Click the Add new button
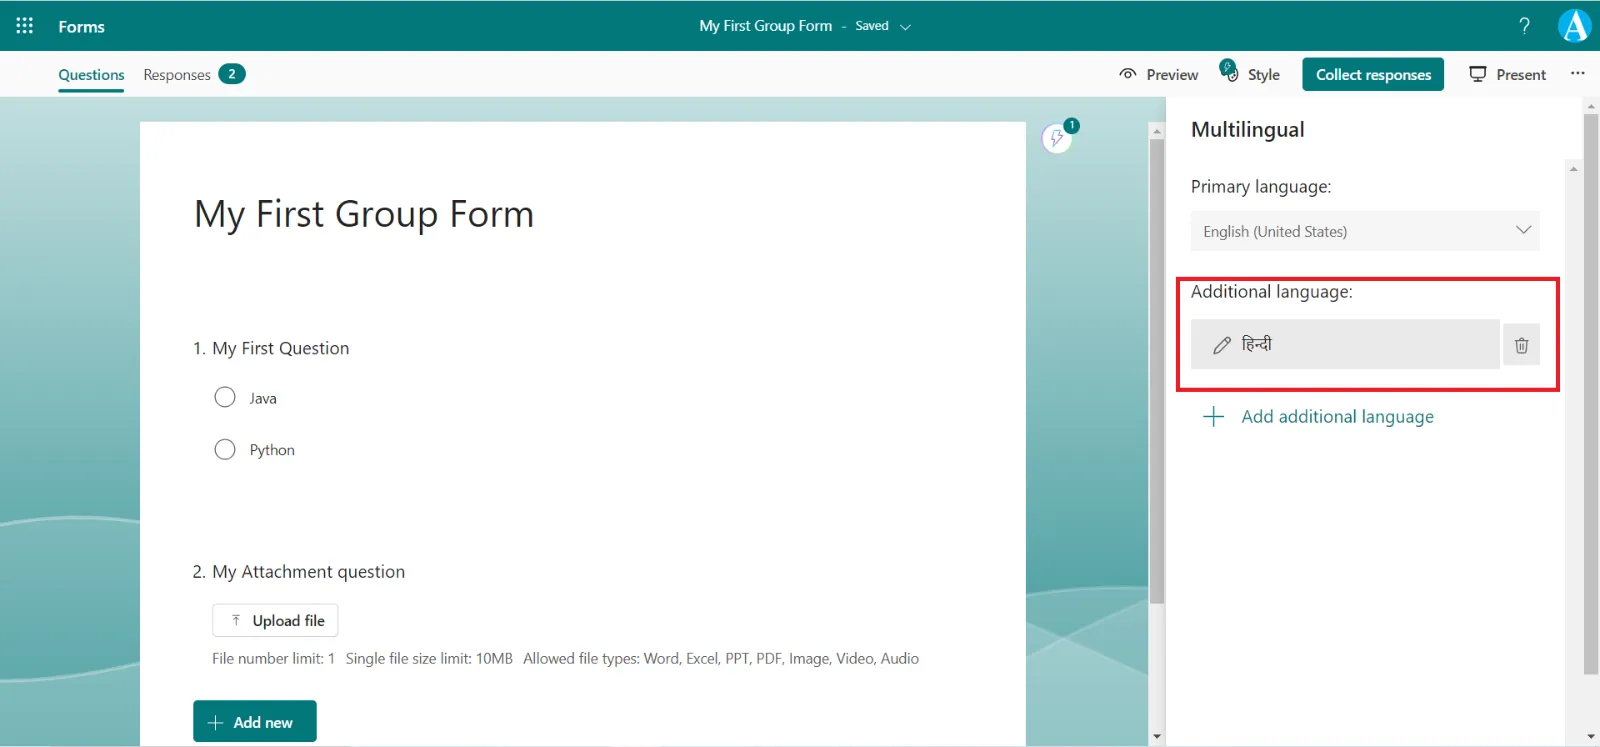The height and width of the screenshot is (747, 1600). pos(255,721)
